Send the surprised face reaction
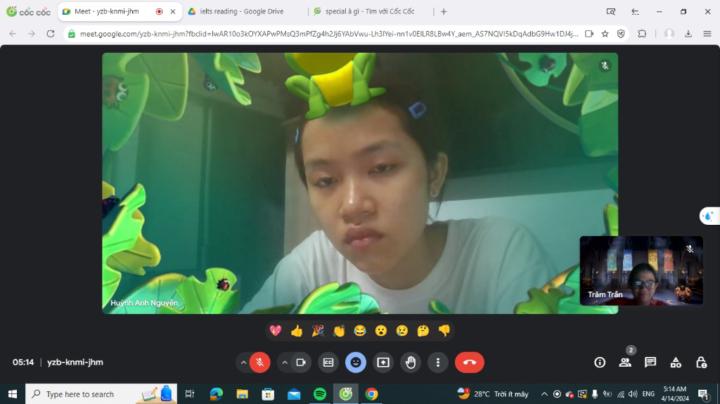Image resolution: width=720 pixels, height=404 pixels. click(x=381, y=331)
